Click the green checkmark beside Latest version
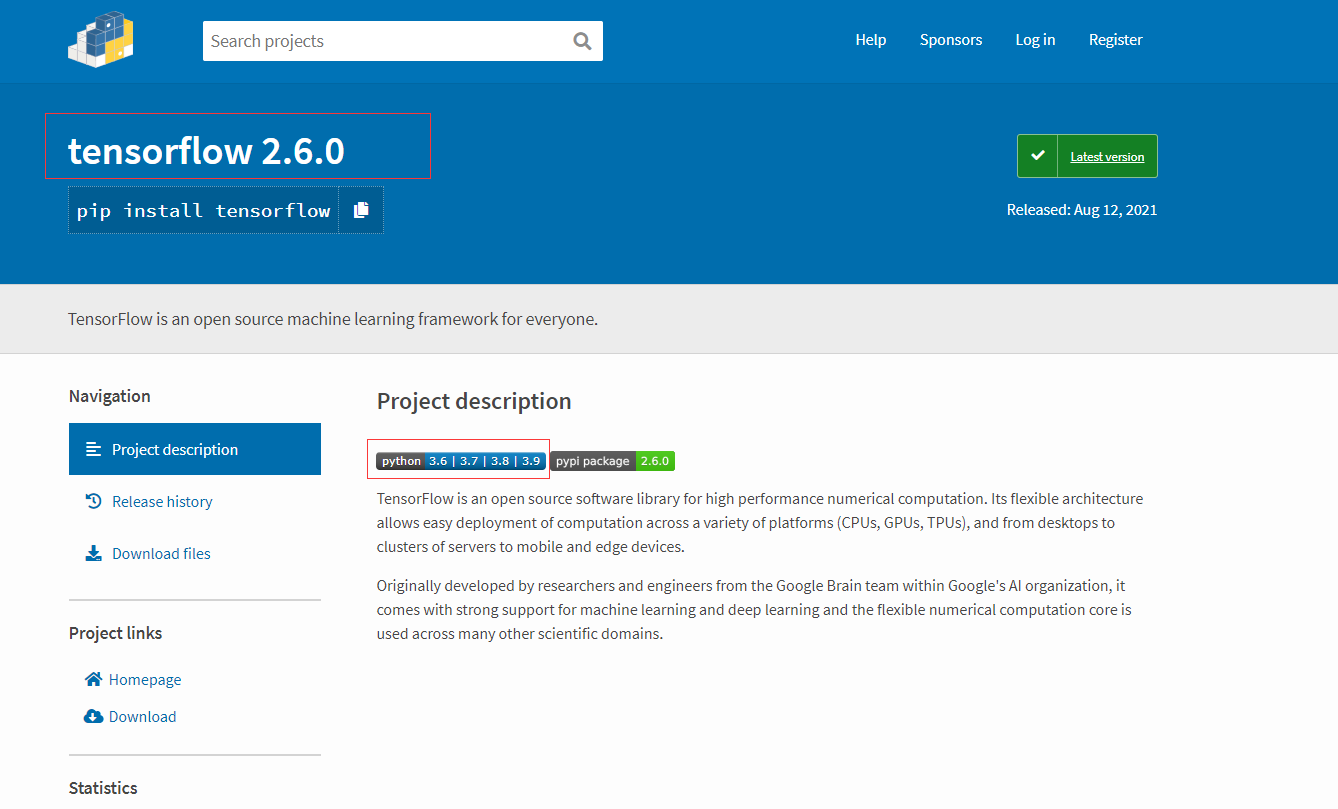This screenshot has width=1338, height=809. tap(1038, 156)
